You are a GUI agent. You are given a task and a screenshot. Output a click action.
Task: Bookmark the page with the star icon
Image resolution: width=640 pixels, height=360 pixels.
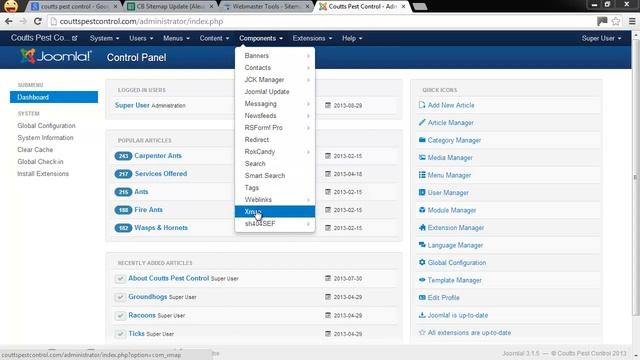616,21
